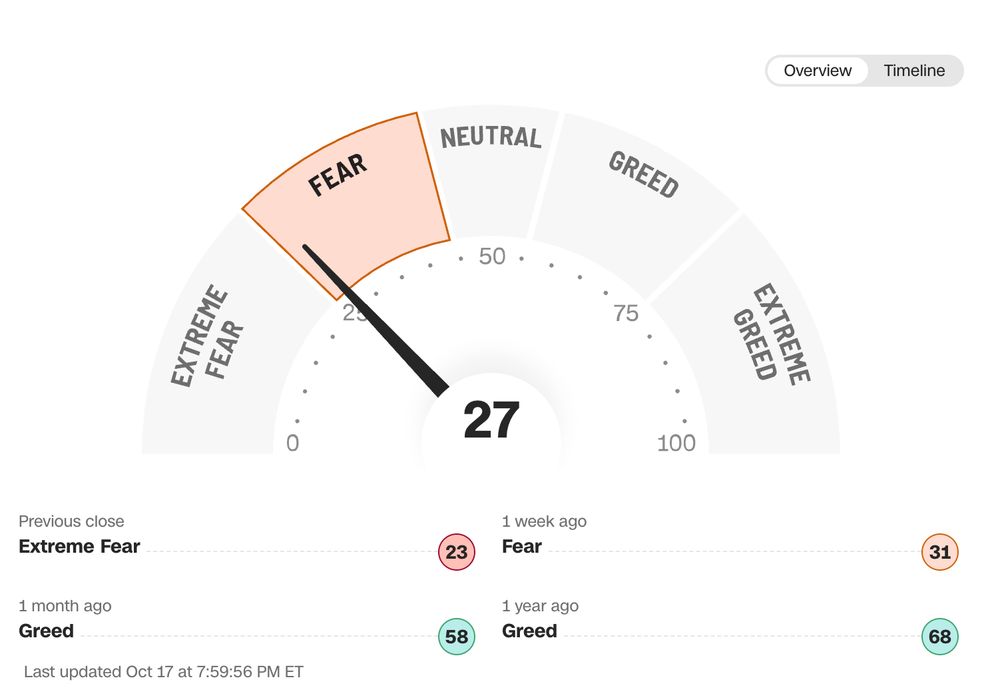
Task: Click the 1 month ago badge showing 58
Action: point(456,637)
